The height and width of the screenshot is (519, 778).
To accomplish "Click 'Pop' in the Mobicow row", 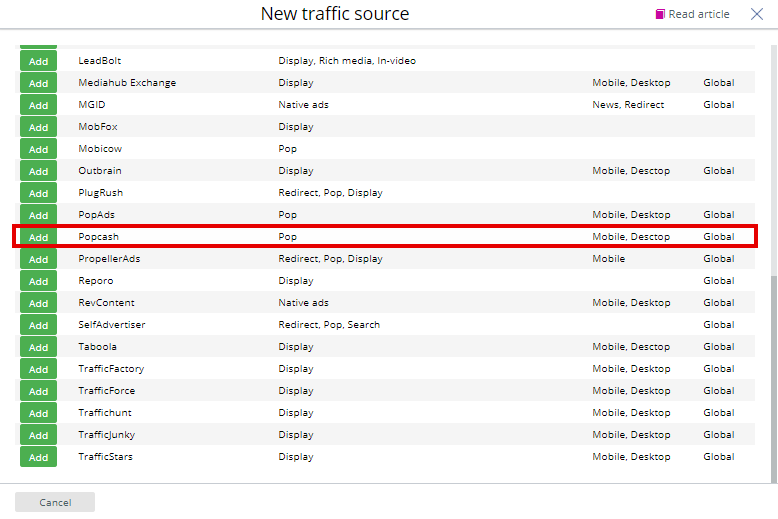I will [x=287, y=149].
